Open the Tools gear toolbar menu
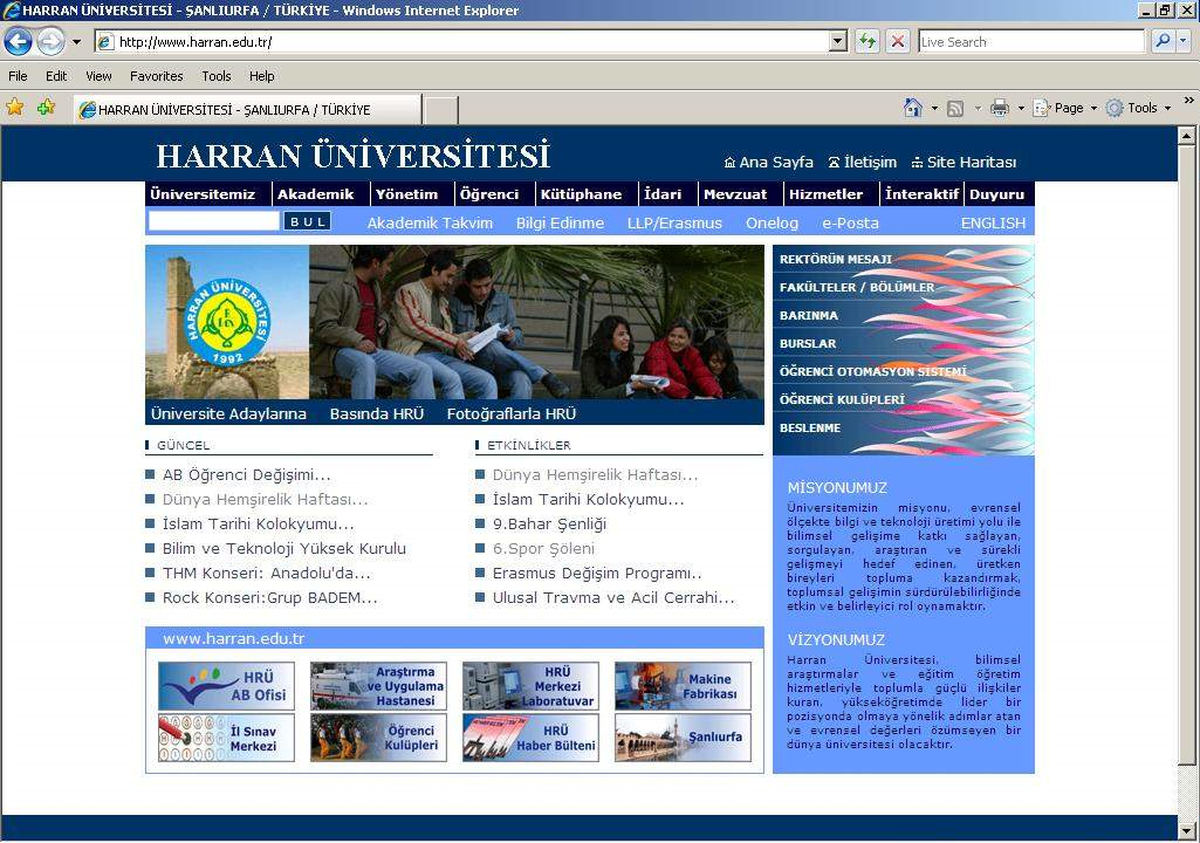 (x=1138, y=108)
